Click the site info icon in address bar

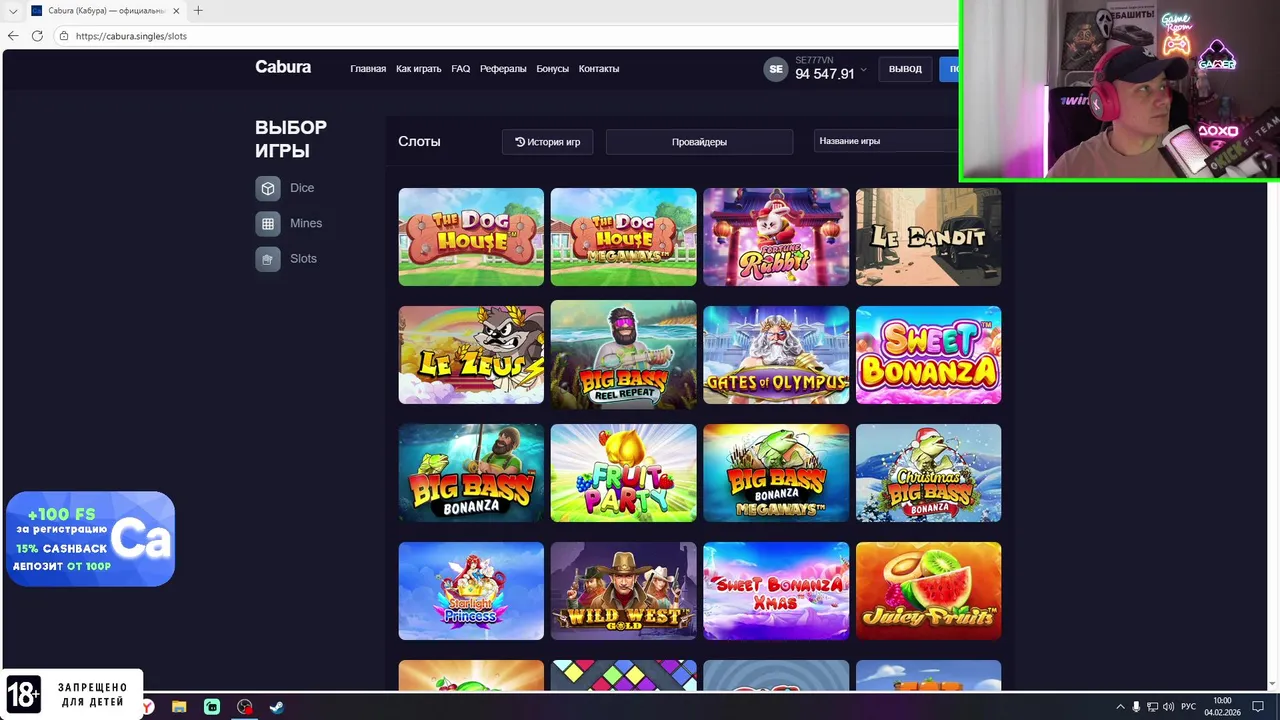(x=64, y=36)
